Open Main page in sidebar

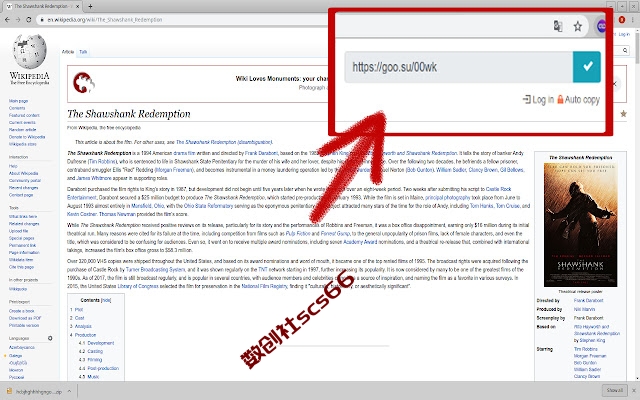click(18, 101)
